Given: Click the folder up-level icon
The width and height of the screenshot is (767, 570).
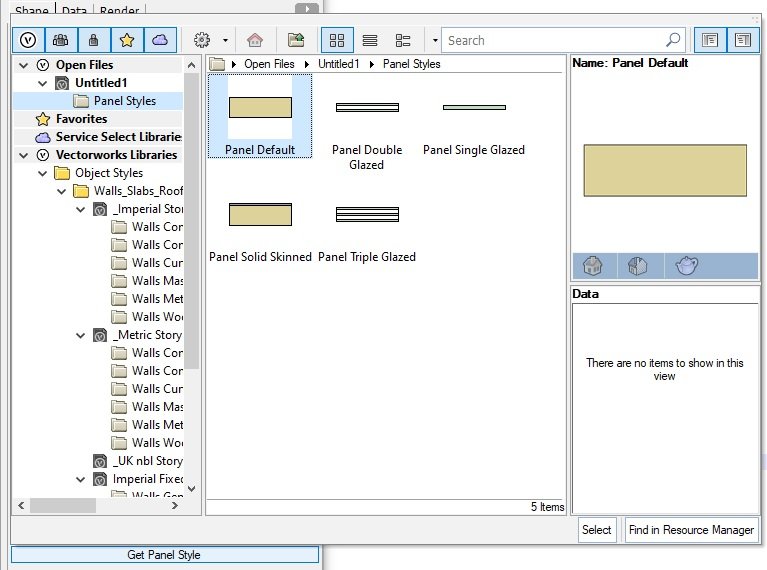Looking at the screenshot, I should [x=295, y=40].
